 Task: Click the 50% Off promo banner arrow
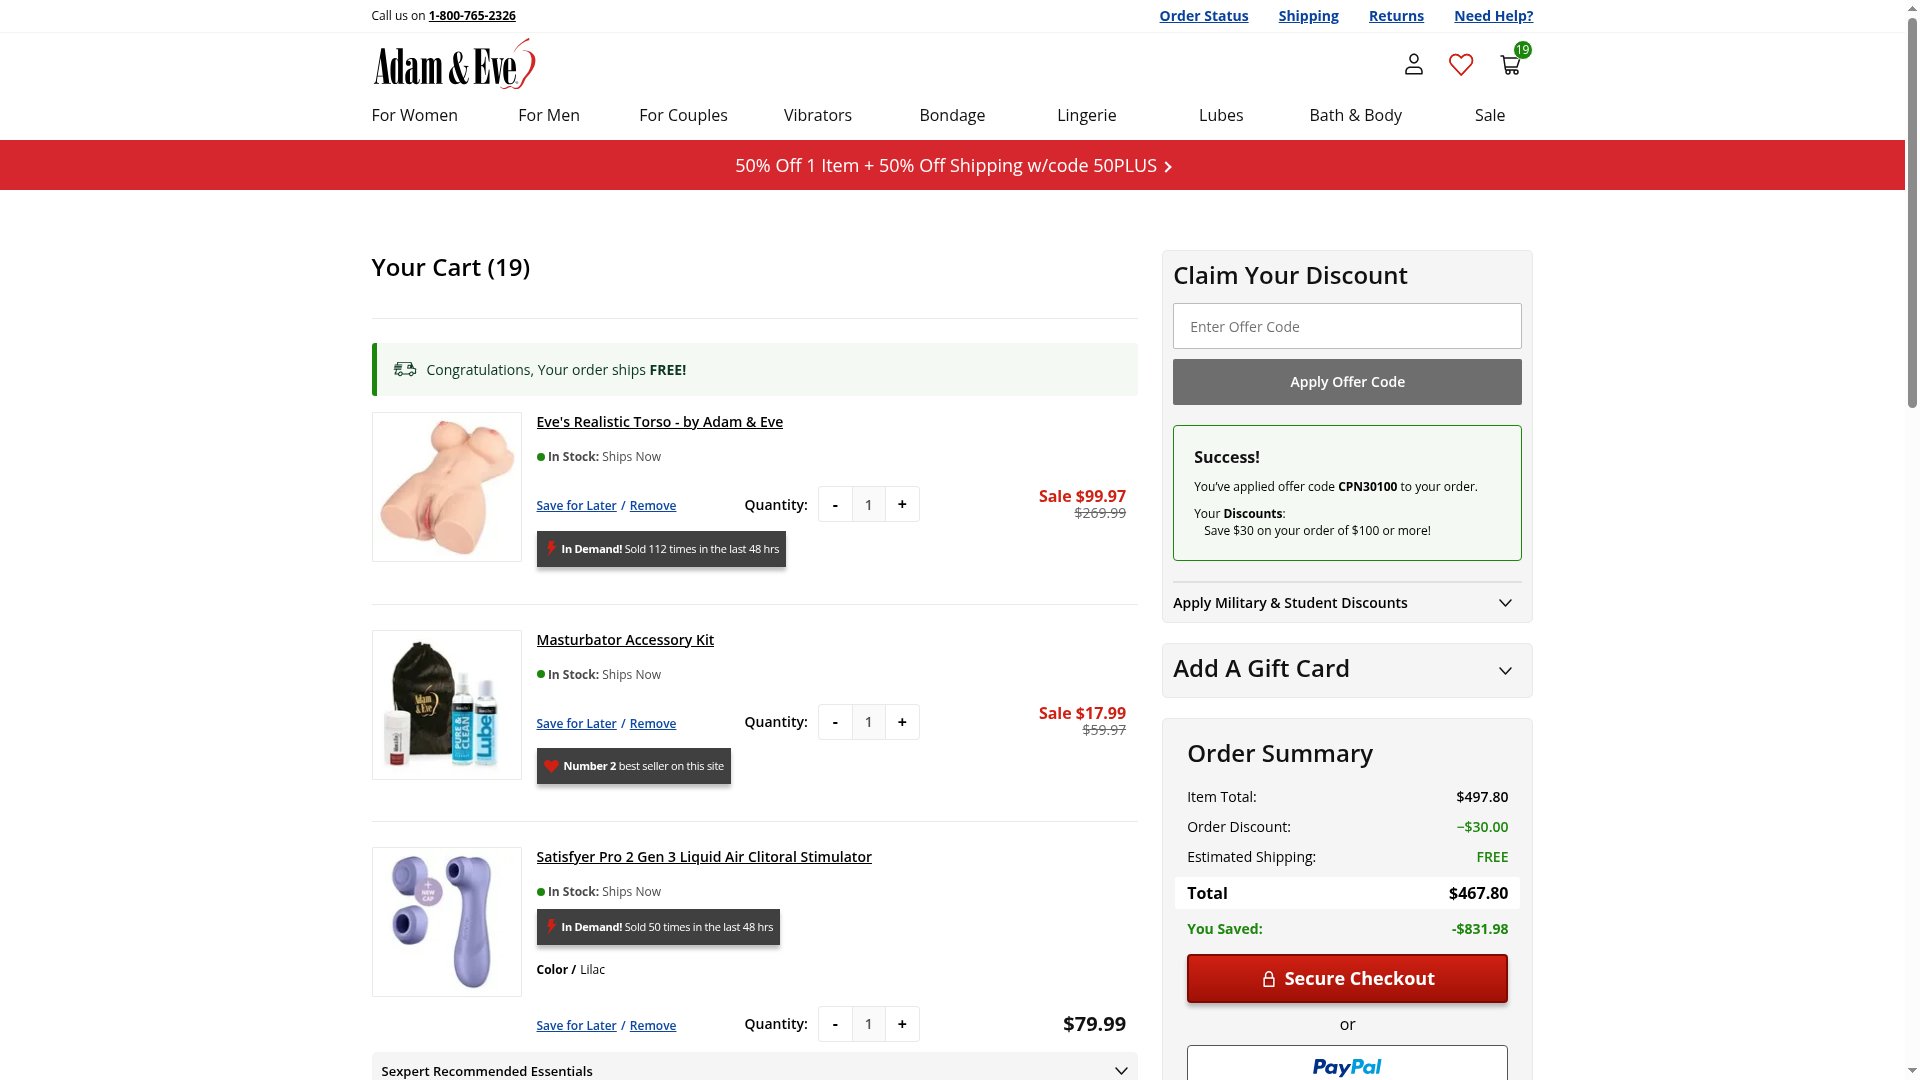(1168, 167)
